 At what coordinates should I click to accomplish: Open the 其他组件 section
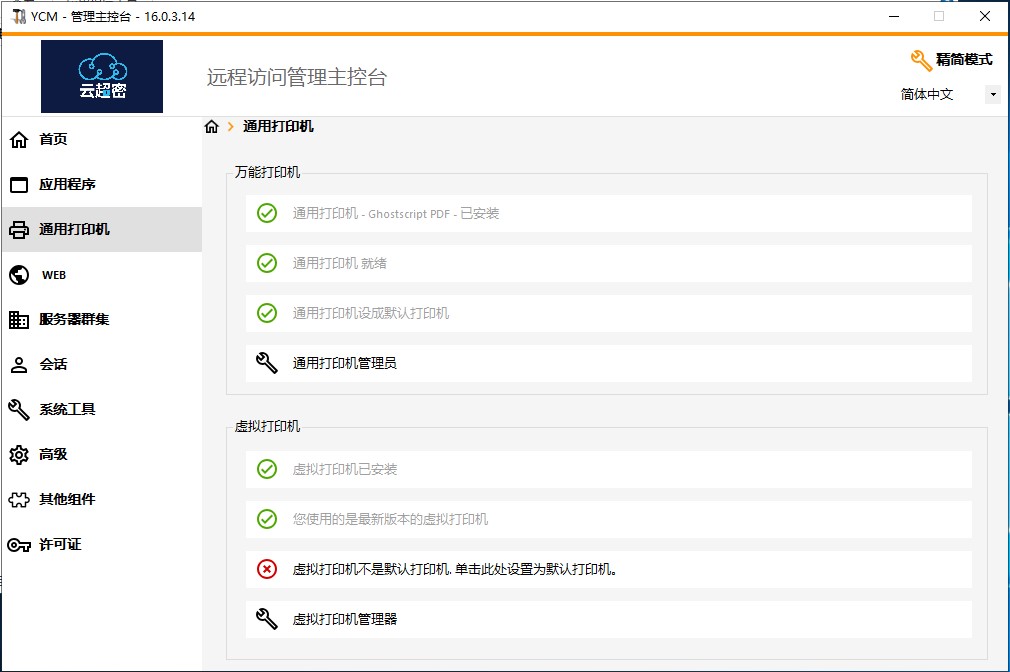(x=102, y=500)
